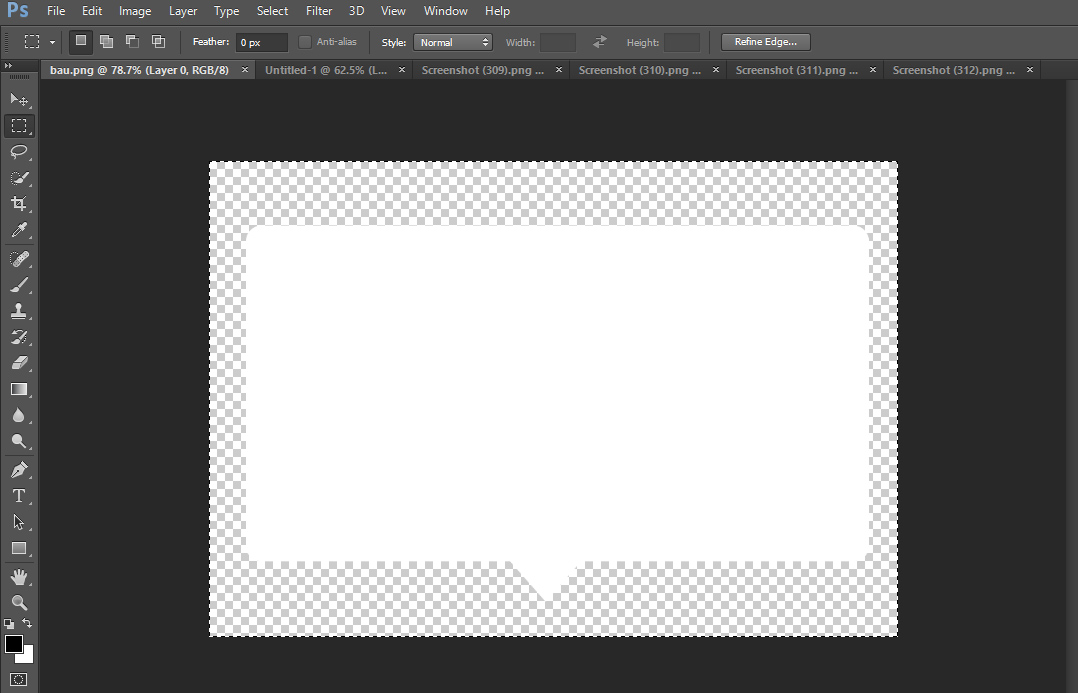The height and width of the screenshot is (693, 1078).
Task: Close the Screenshot (312).png tab
Action: click(x=1030, y=70)
